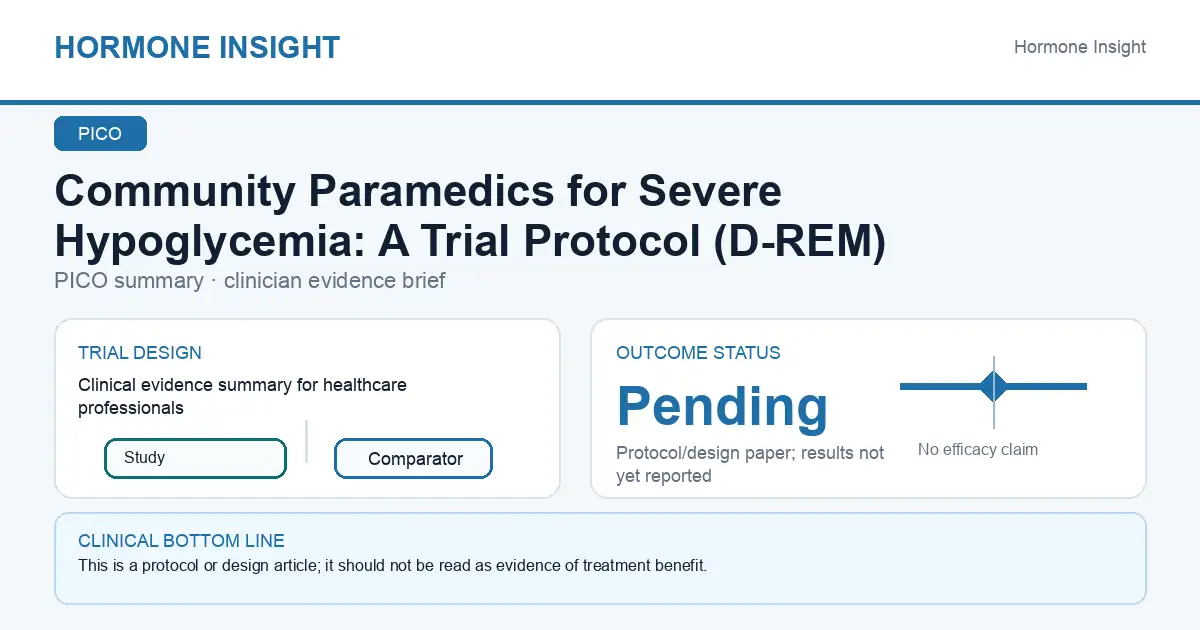Click the diamond marker on forest plot
1200x630 pixels.
[x=994, y=386]
